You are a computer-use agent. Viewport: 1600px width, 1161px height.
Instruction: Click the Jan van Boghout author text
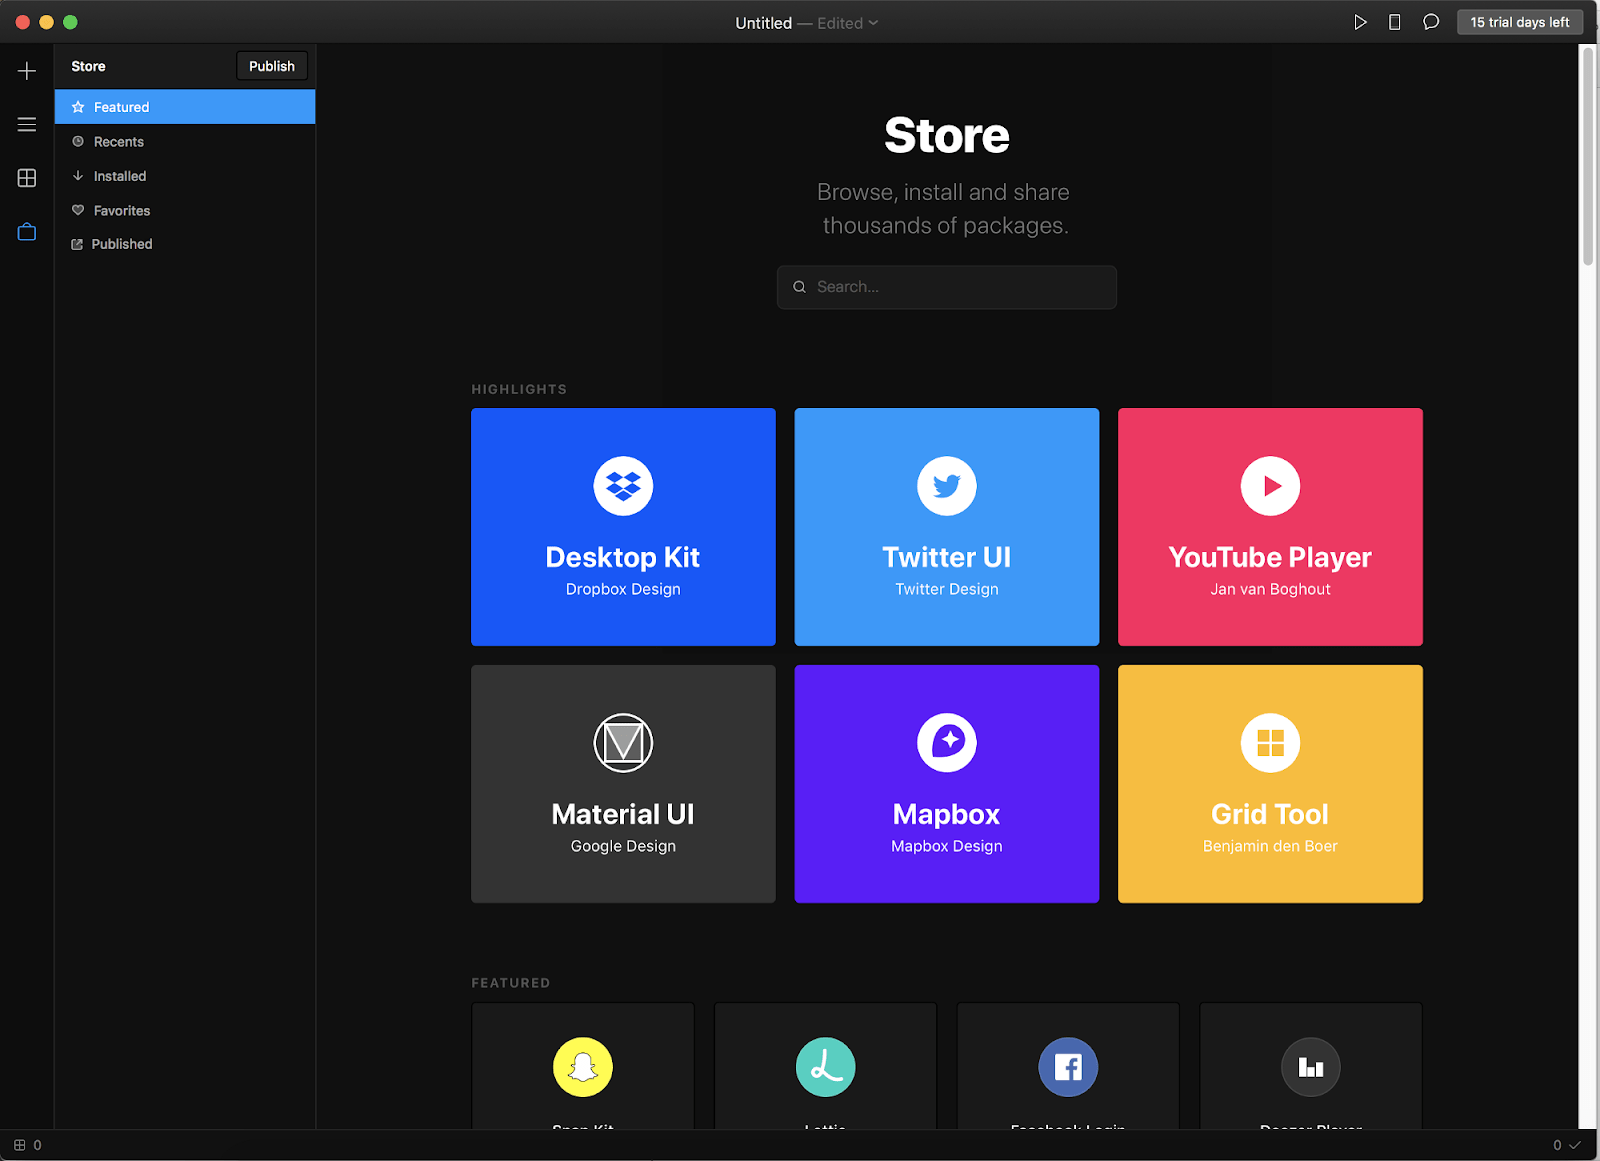coord(1270,589)
